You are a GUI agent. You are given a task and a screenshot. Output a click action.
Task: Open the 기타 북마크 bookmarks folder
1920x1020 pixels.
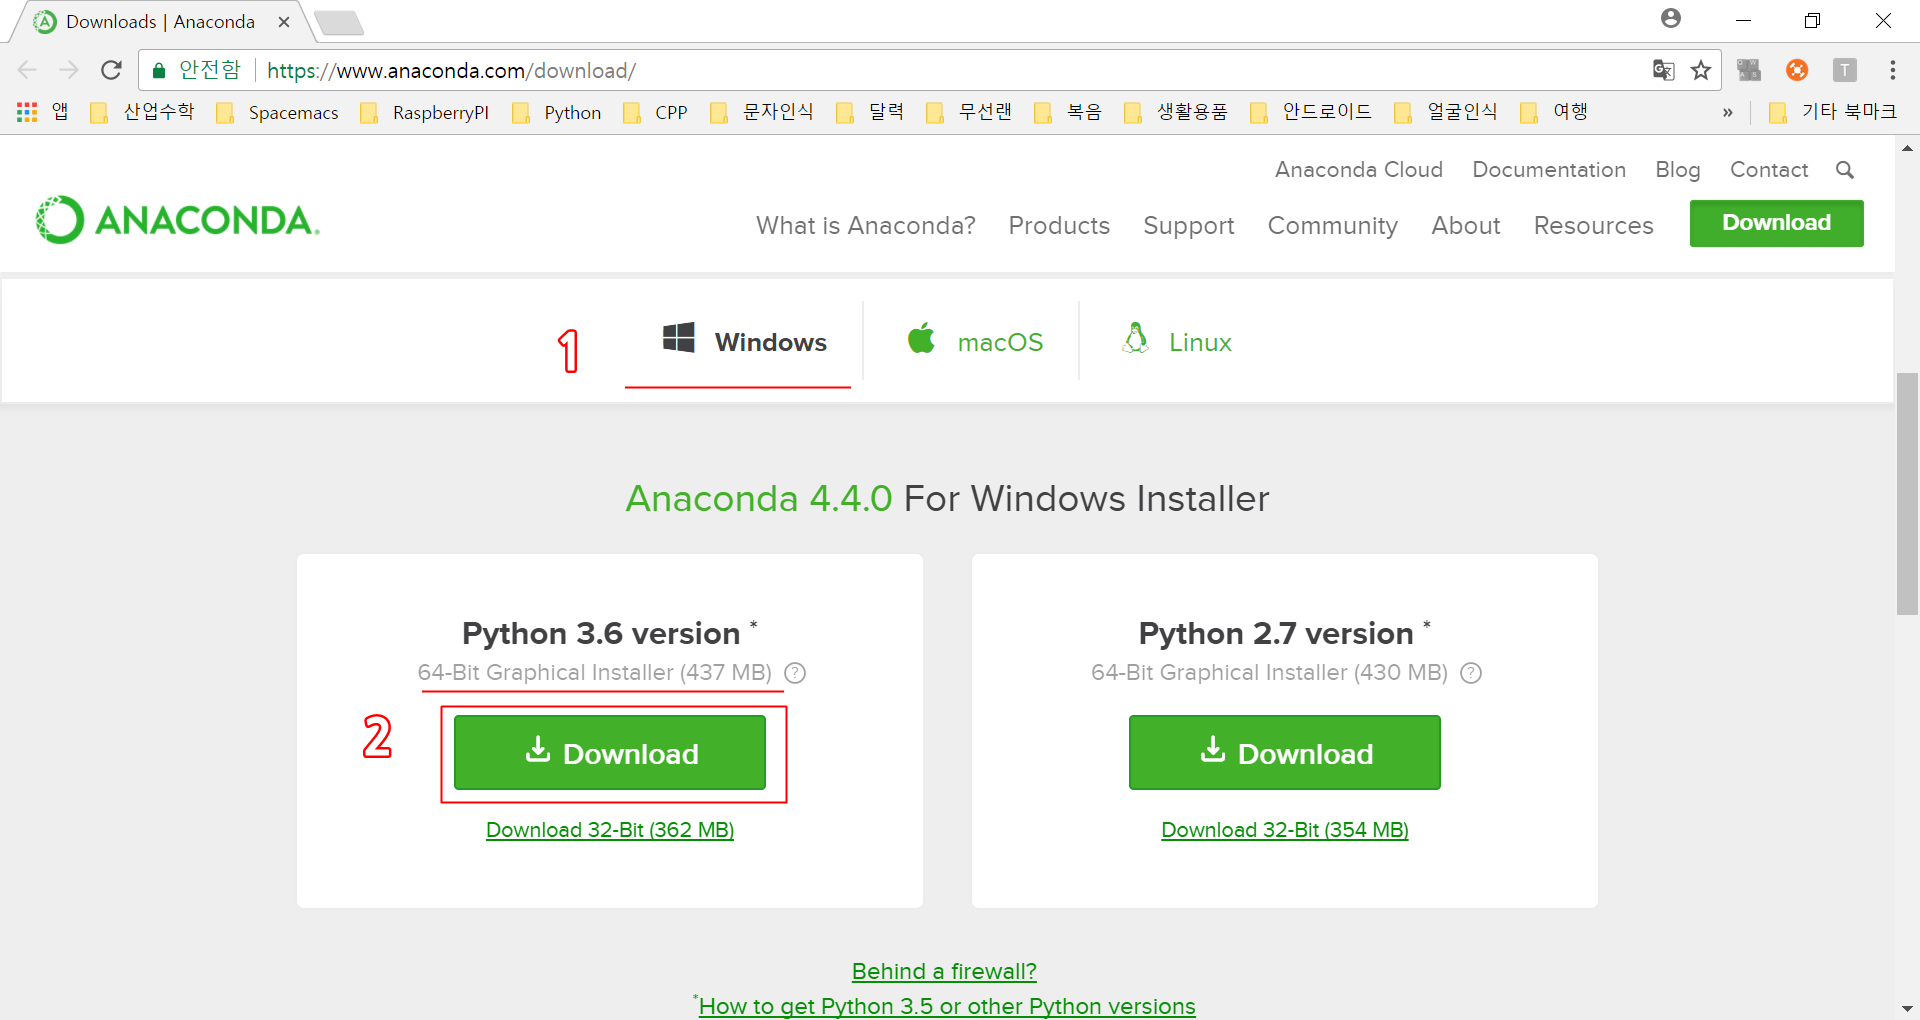pyautogui.click(x=1833, y=112)
